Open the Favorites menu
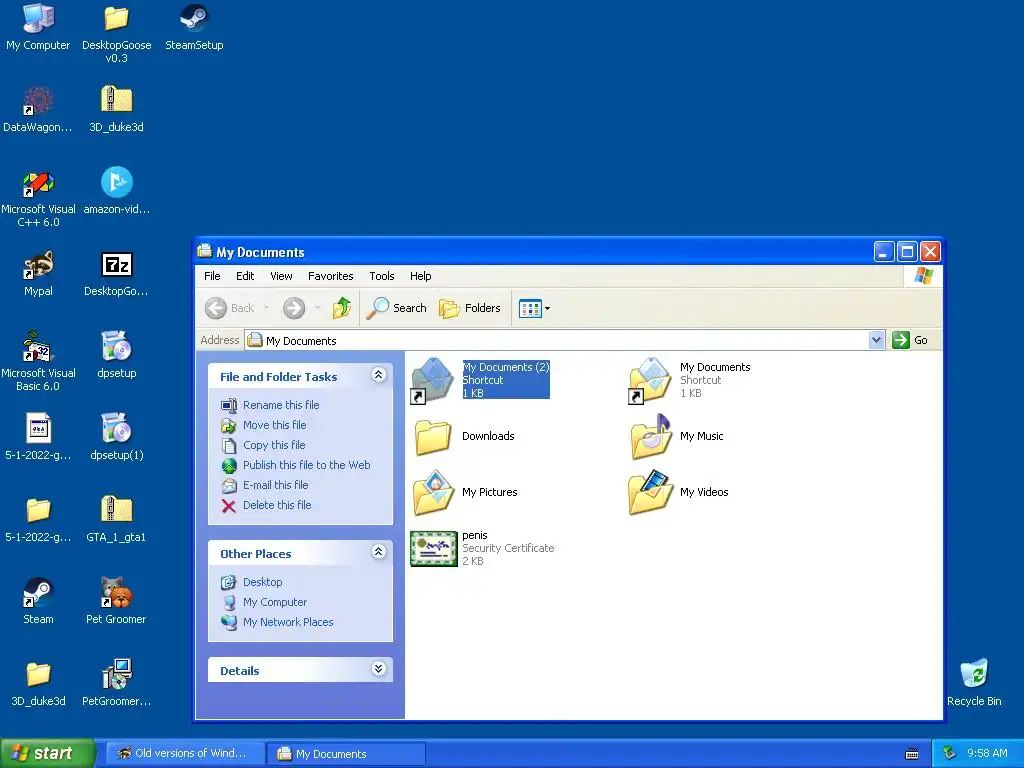Screen dimensions: 1024x768 click(x=330, y=276)
